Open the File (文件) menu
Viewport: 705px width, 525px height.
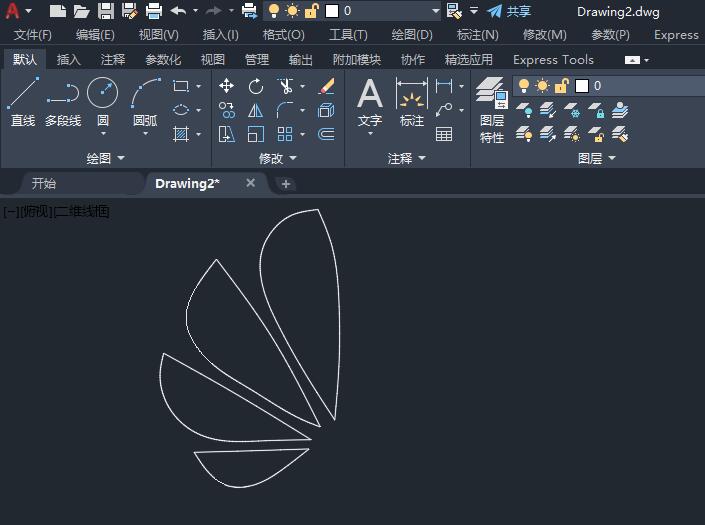32,35
